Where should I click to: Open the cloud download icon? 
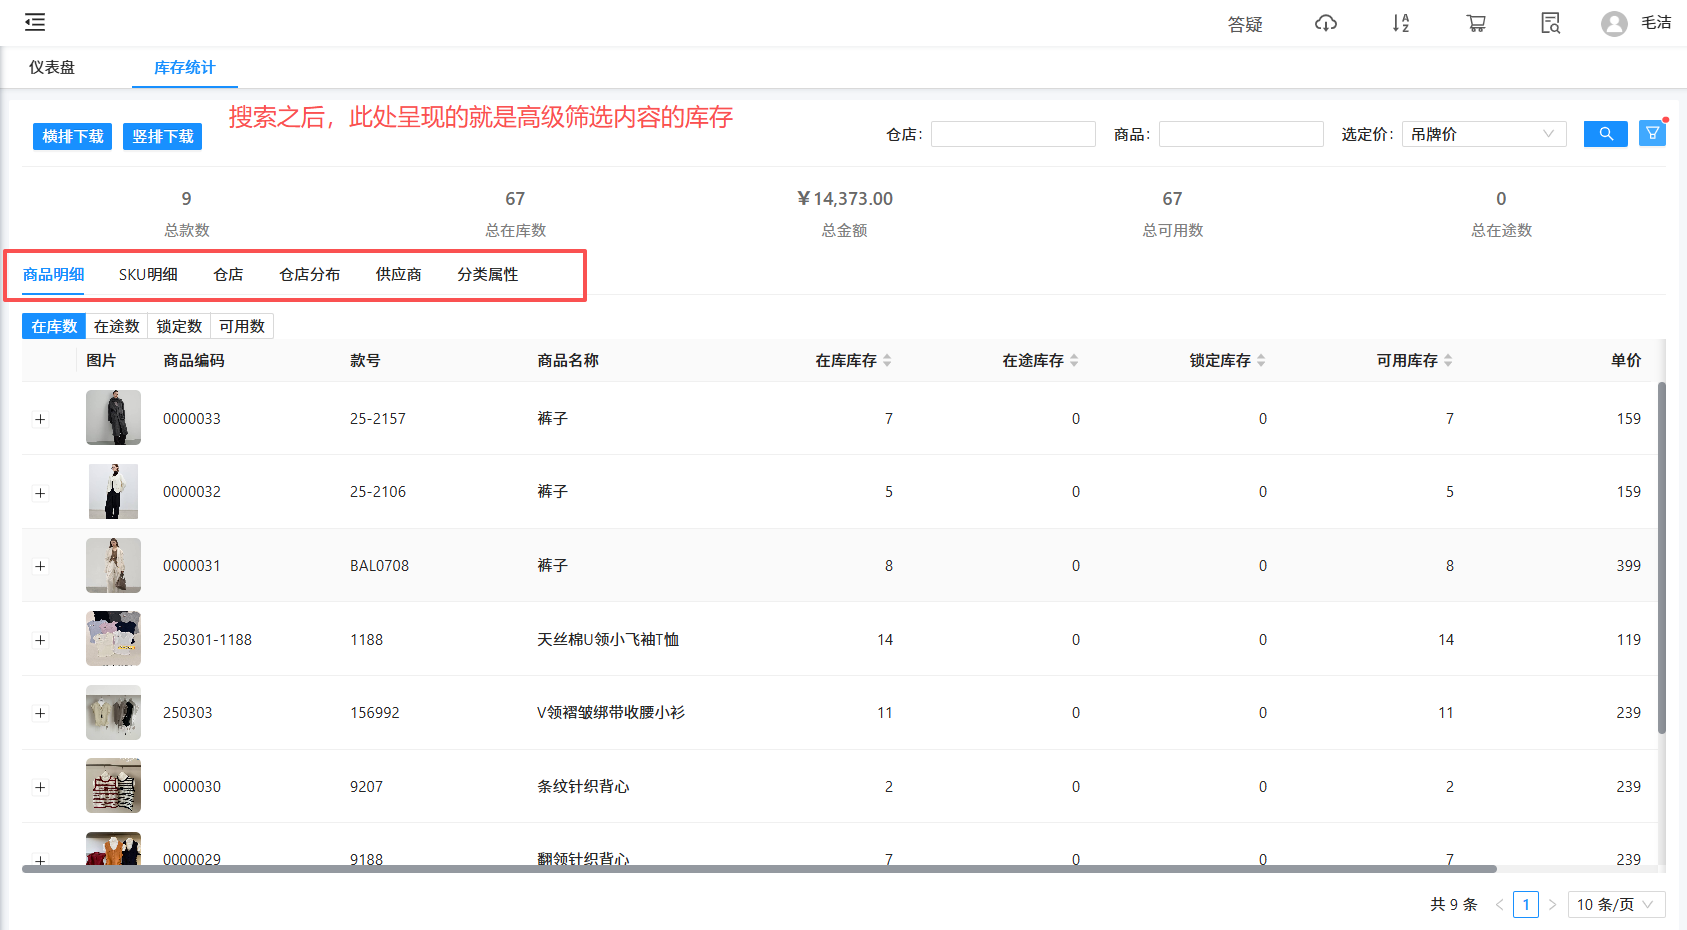coord(1325,23)
